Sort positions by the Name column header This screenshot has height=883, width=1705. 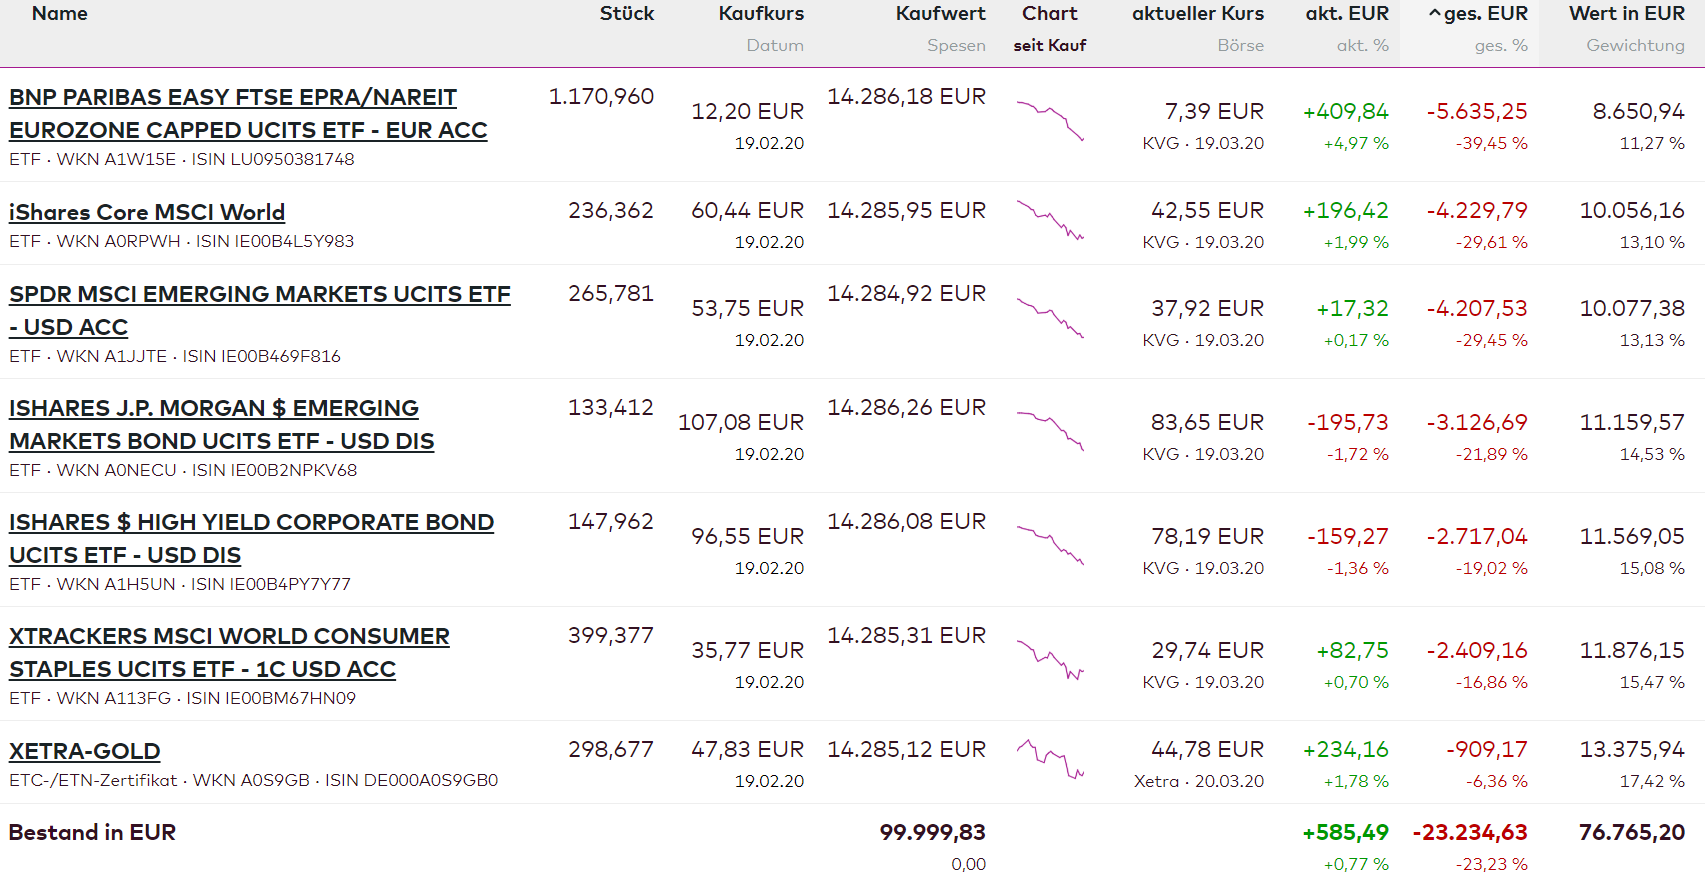point(60,14)
